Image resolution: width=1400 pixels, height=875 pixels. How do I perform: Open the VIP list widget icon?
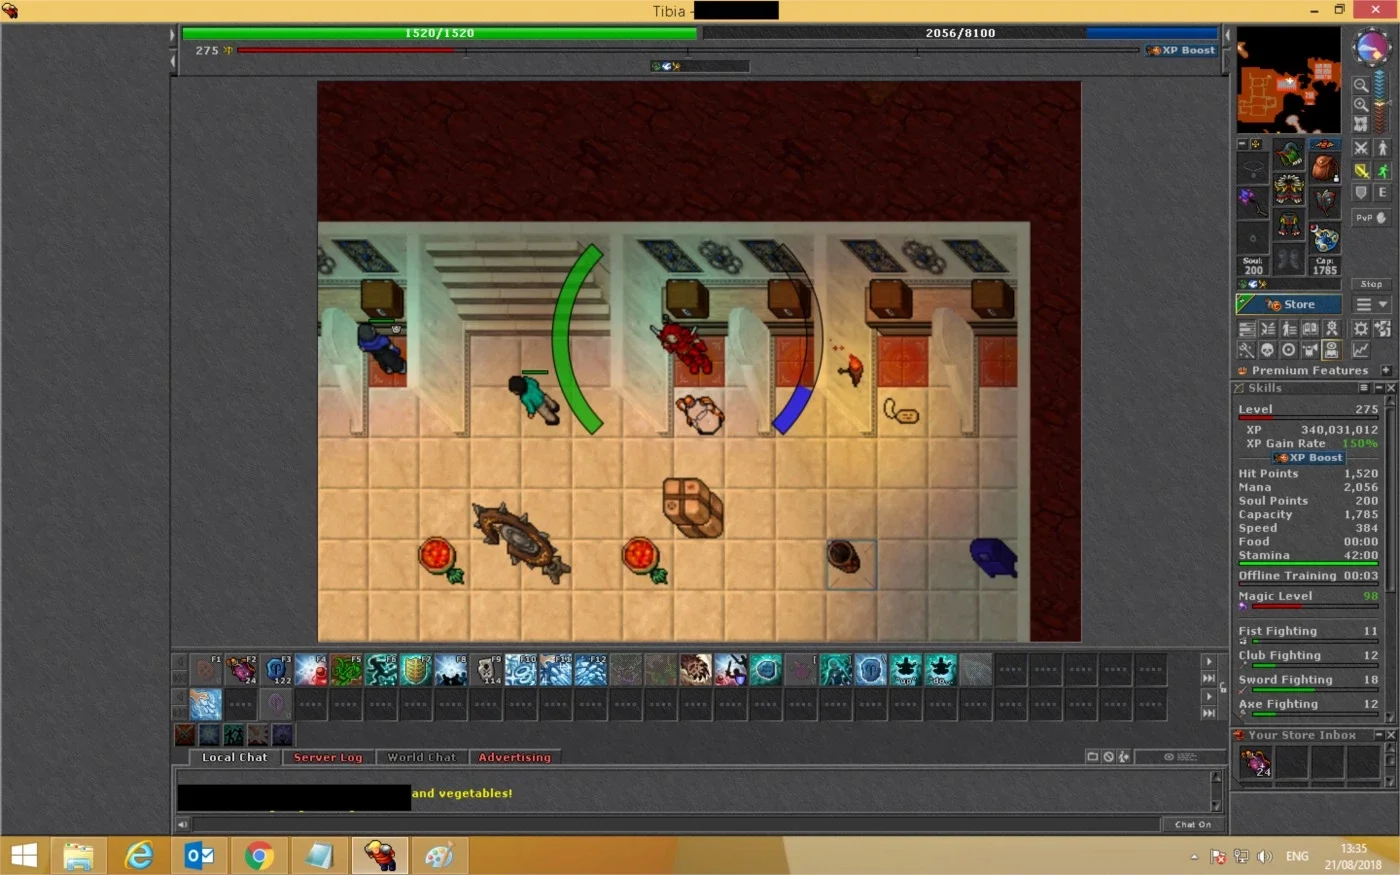pos(1289,328)
